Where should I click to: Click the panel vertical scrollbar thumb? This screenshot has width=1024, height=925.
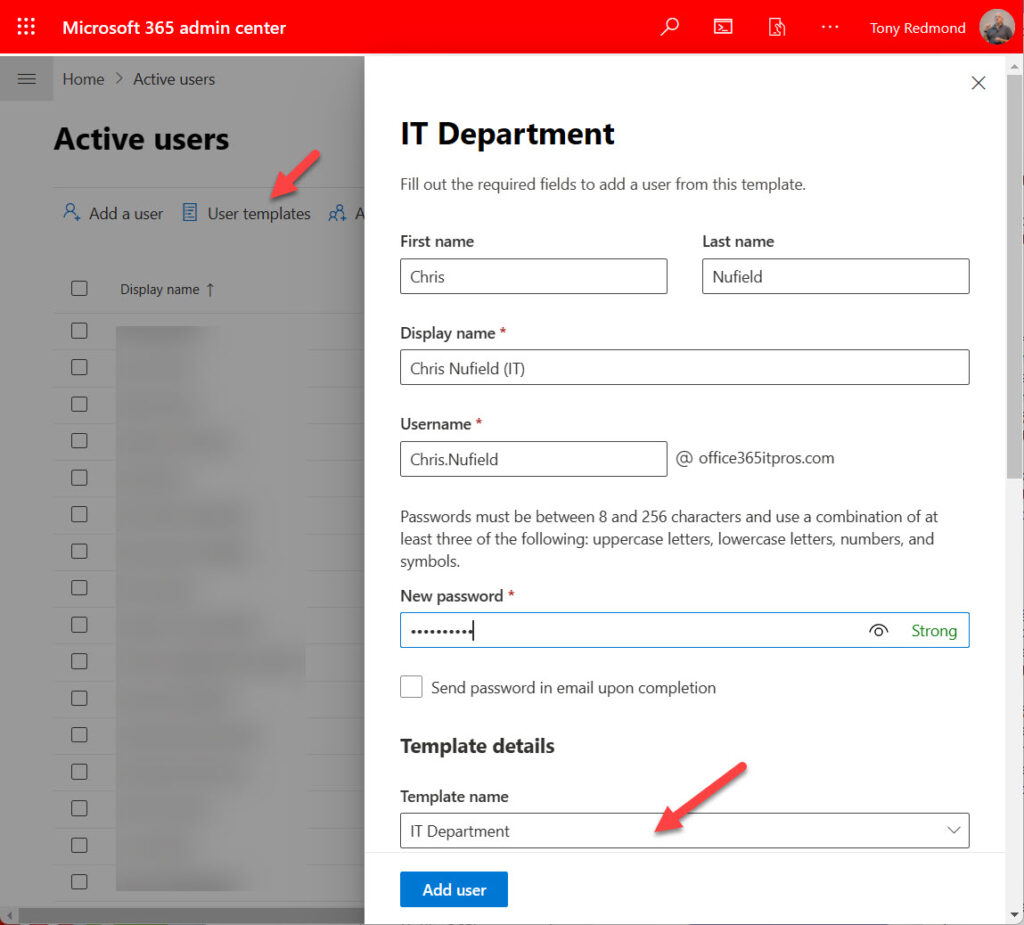pyautogui.click(x=1014, y=276)
